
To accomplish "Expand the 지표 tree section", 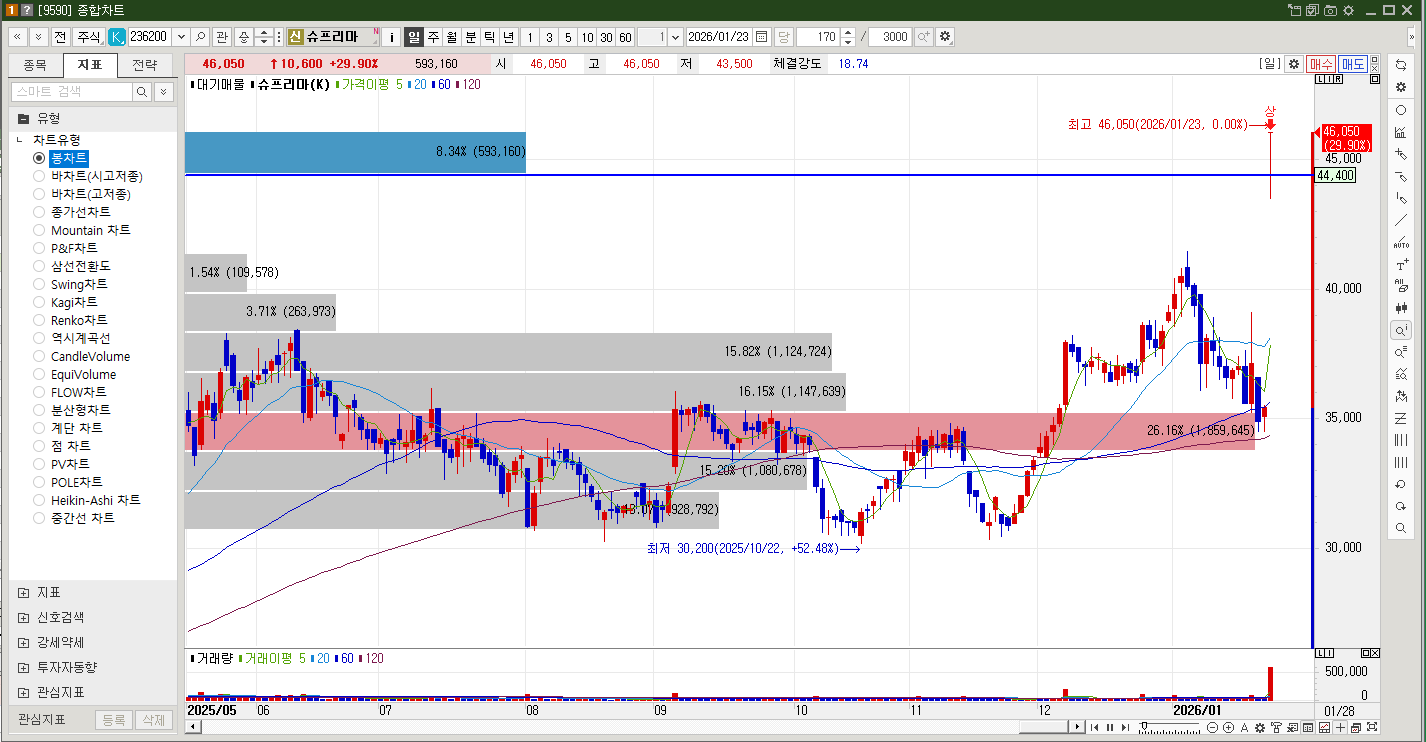I will coord(23,592).
